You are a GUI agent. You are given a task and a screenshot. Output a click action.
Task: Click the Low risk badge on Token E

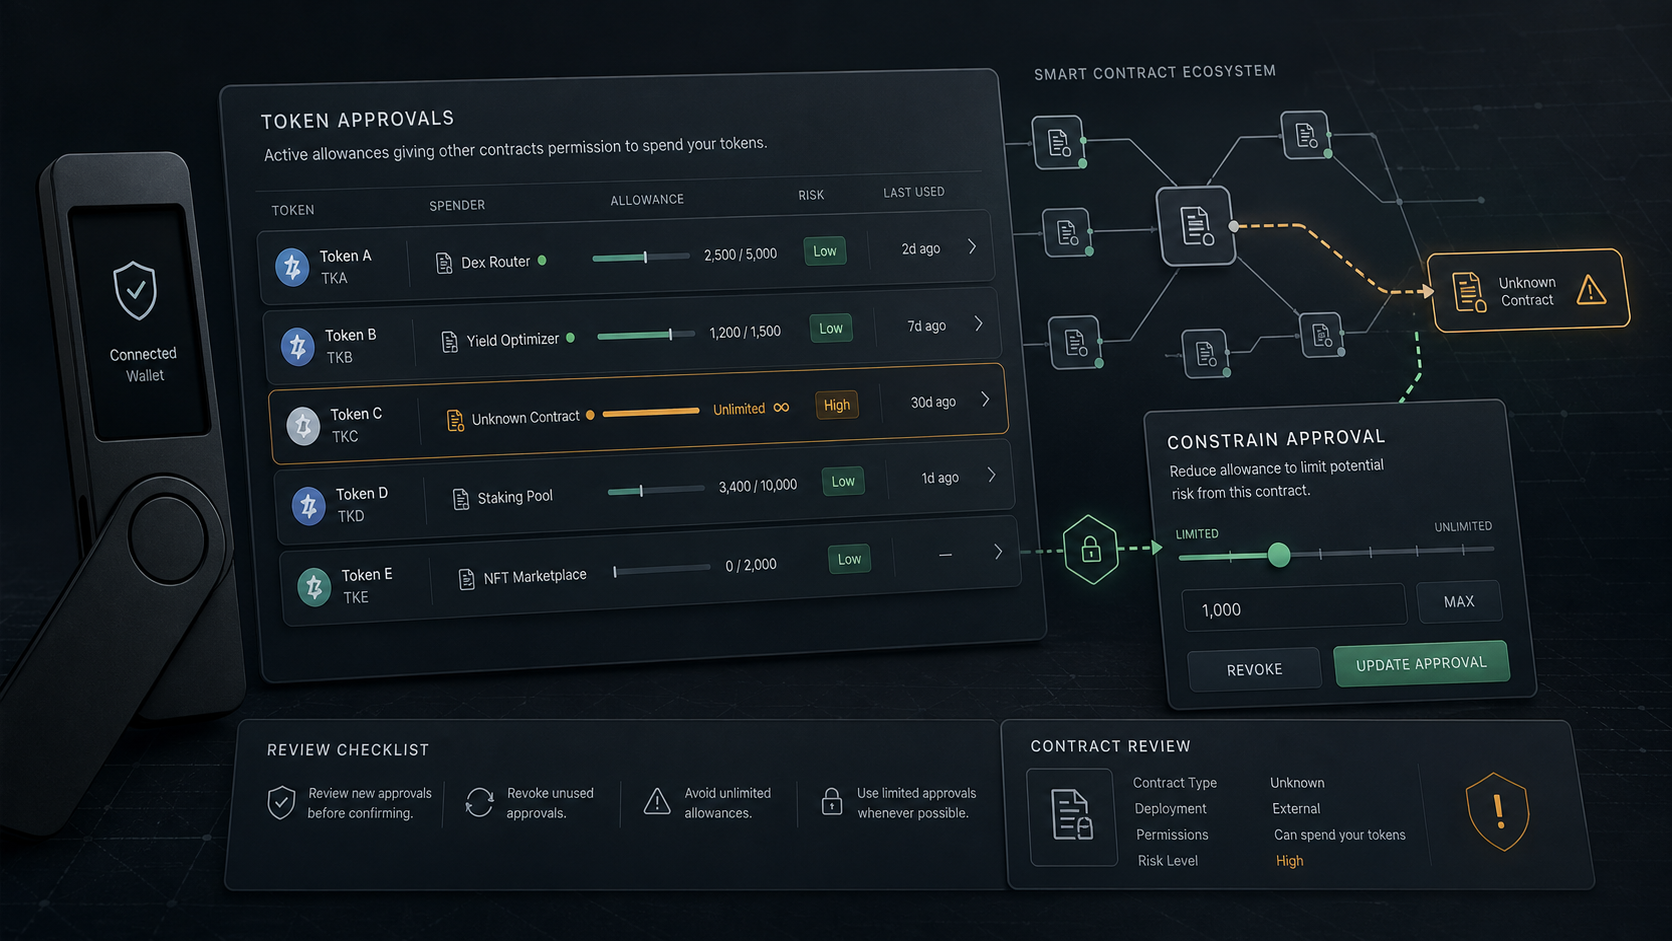849,559
